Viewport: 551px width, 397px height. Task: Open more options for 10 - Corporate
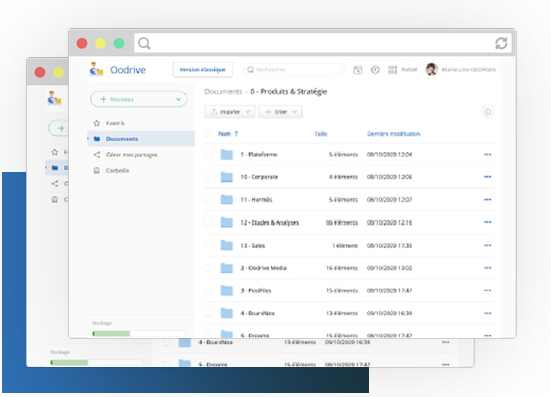tap(487, 177)
